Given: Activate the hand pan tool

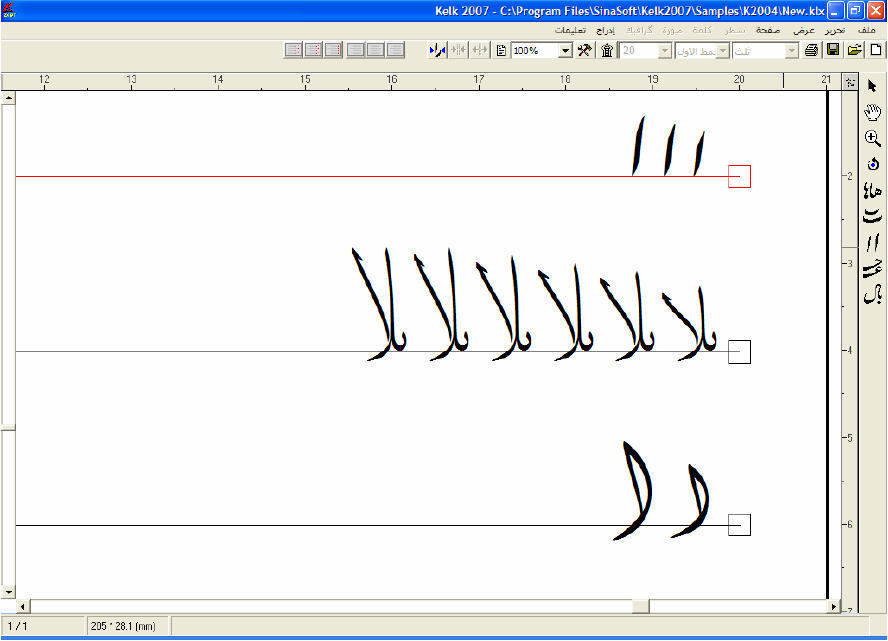Looking at the screenshot, I should [x=872, y=112].
